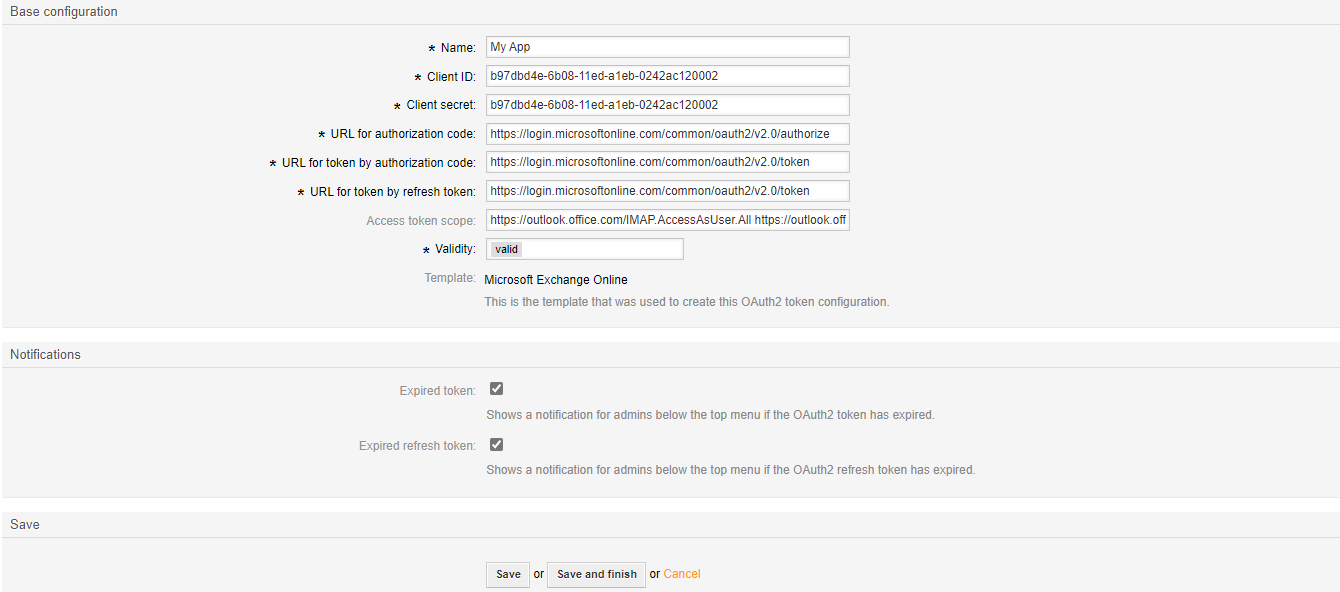Click the Name input field

point(667,46)
